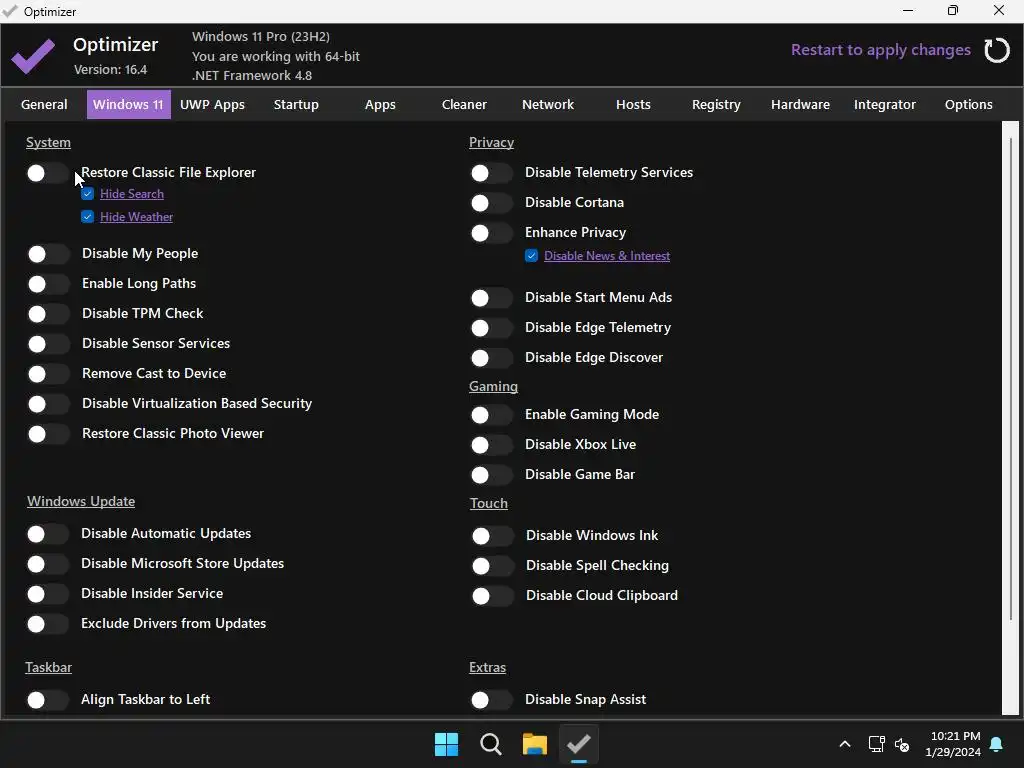Viewport: 1024px width, 768px height.
Task: Open the Integrator tab
Action: [x=885, y=104]
